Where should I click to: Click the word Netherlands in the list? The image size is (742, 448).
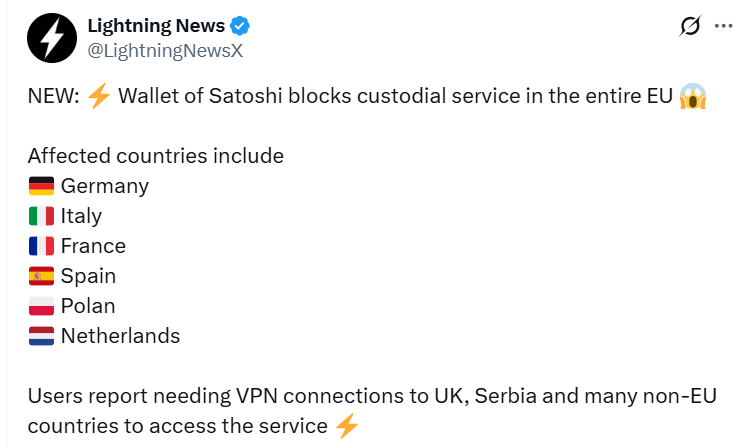click(120, 336)
